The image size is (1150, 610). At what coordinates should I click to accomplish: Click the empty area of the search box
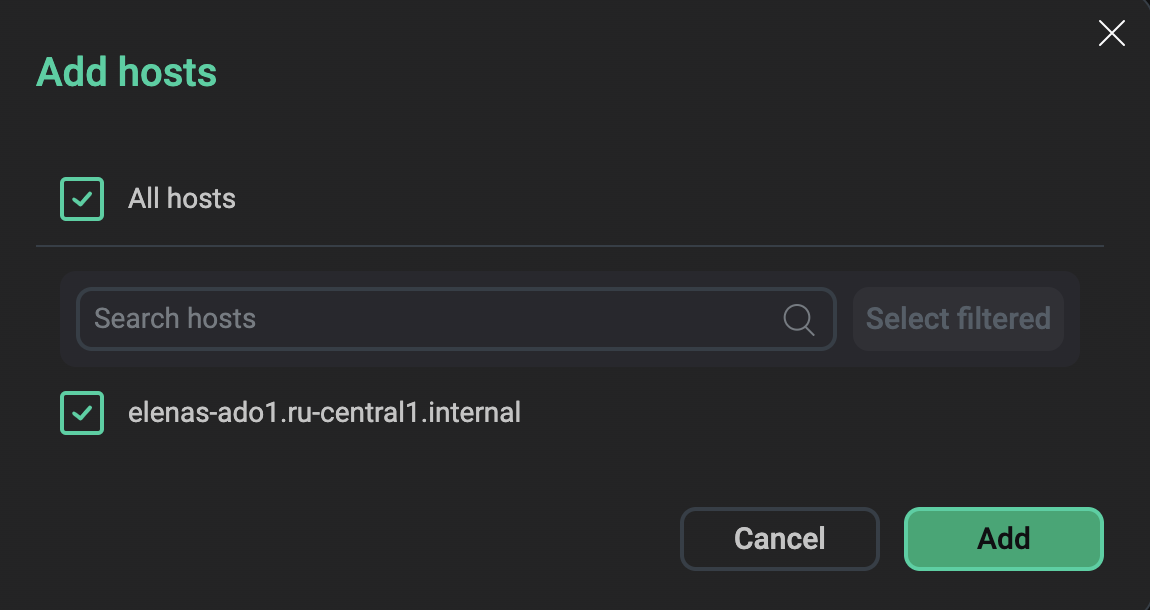tap(520, 319)
